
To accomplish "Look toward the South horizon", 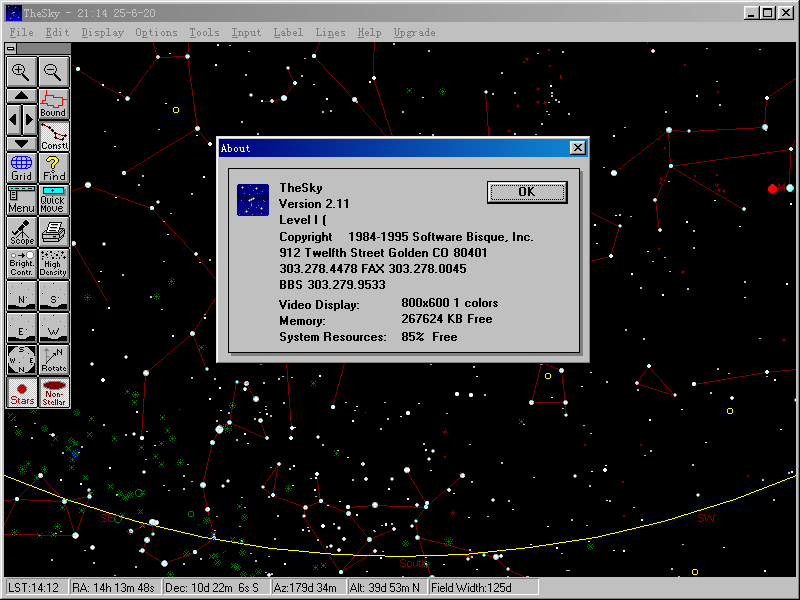I will 54,296.
